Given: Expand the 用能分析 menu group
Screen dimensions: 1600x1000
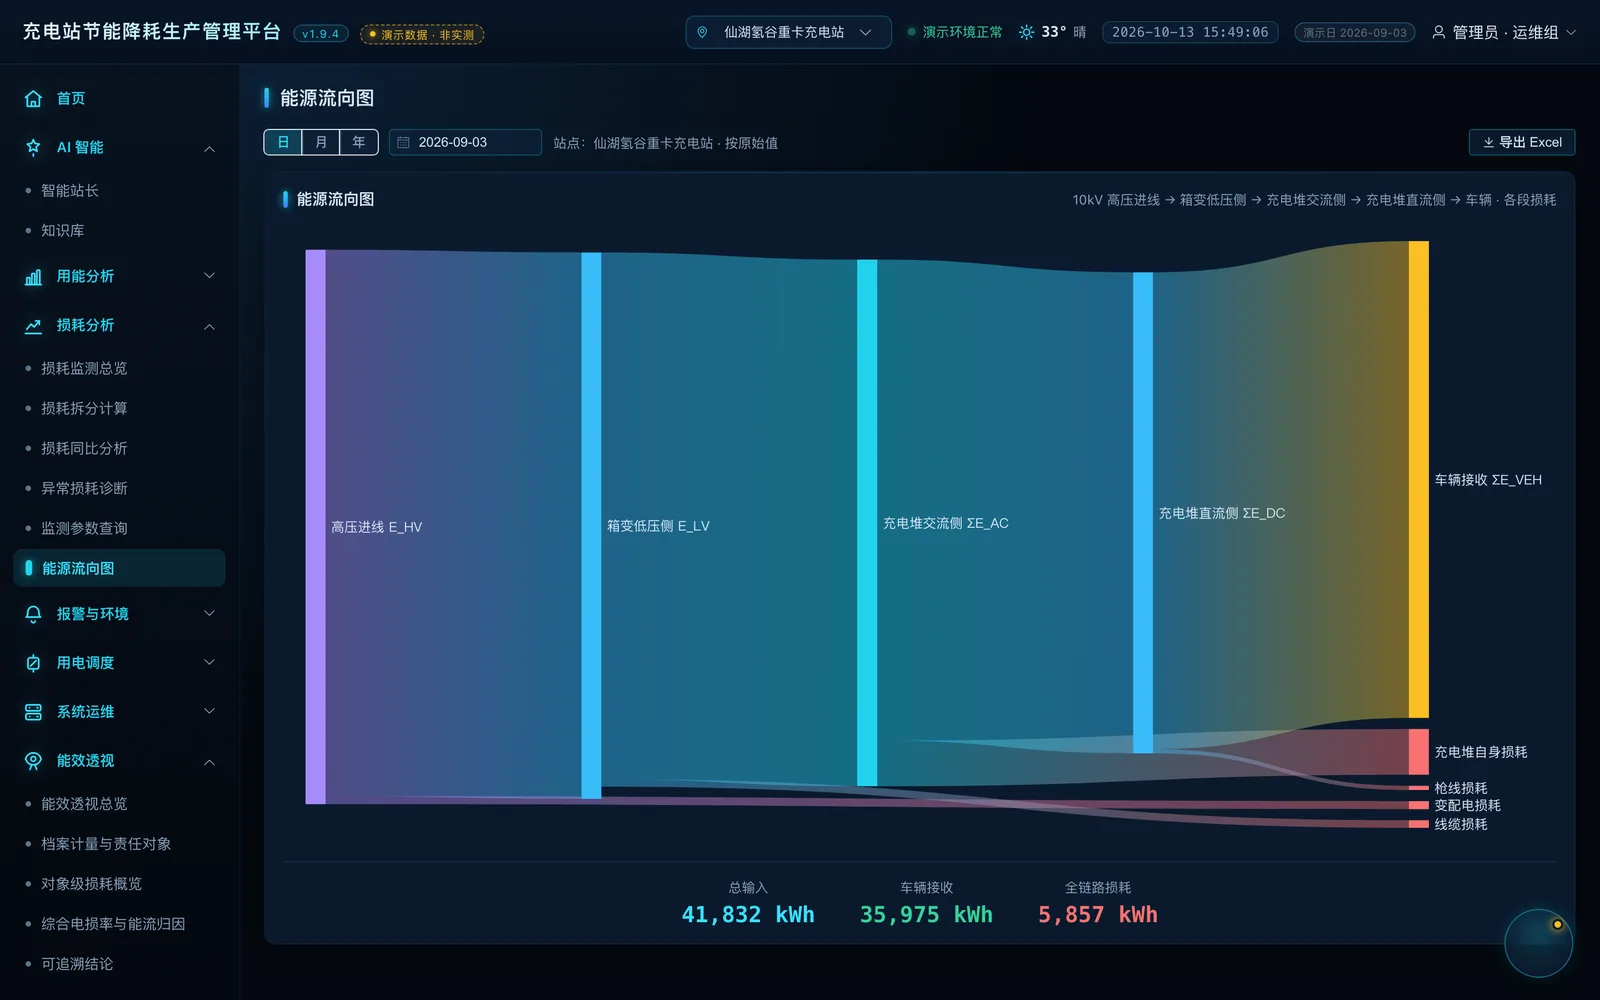Looking at the screenshot, I should (209, 276).
